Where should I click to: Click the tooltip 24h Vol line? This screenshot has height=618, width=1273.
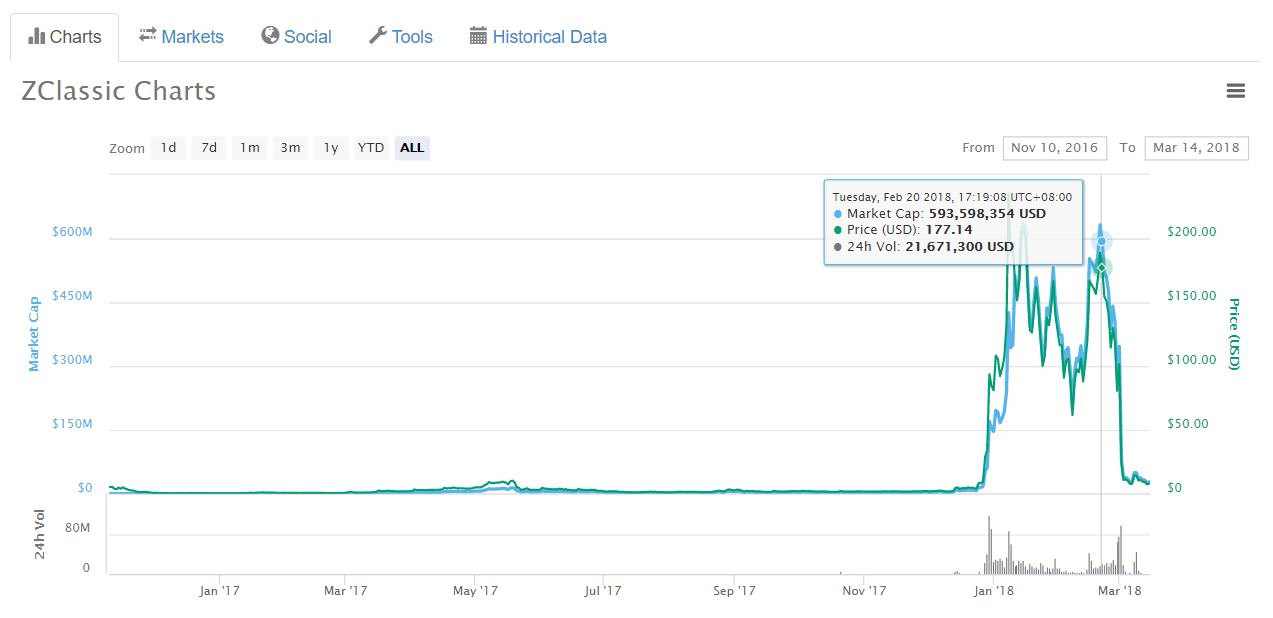[x=923, y=247]
